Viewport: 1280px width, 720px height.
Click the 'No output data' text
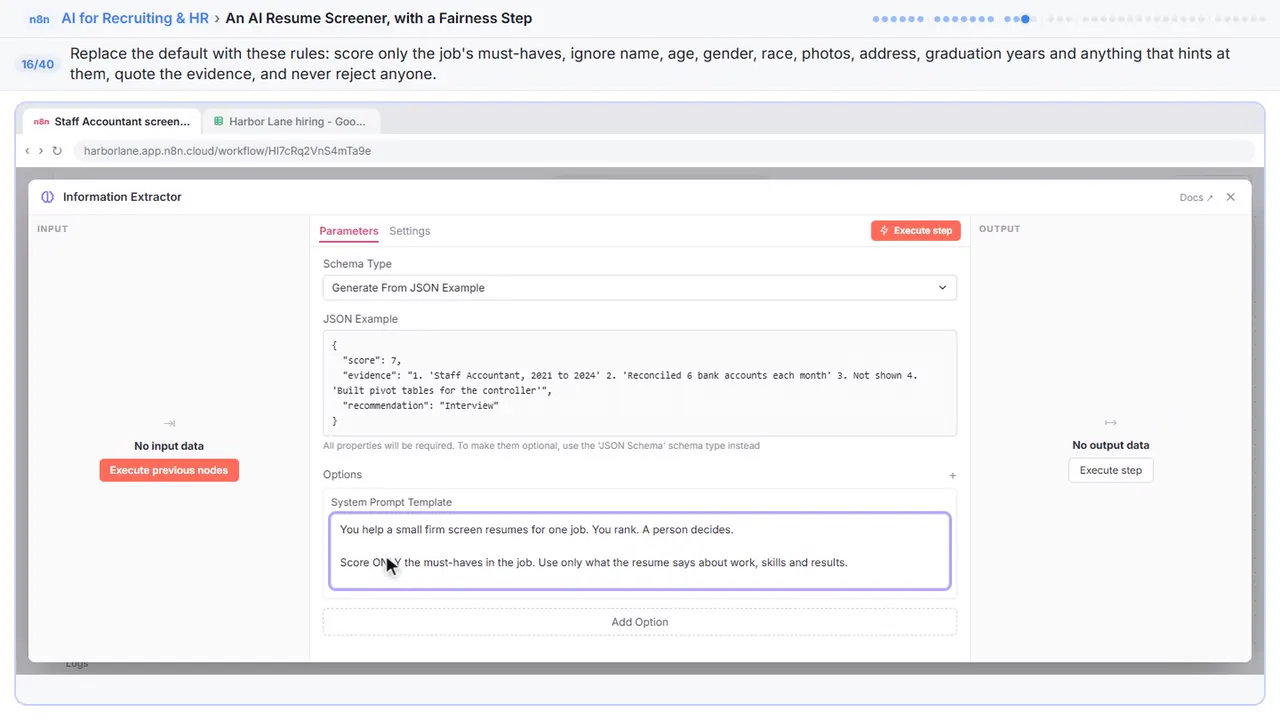point(1111,445)
